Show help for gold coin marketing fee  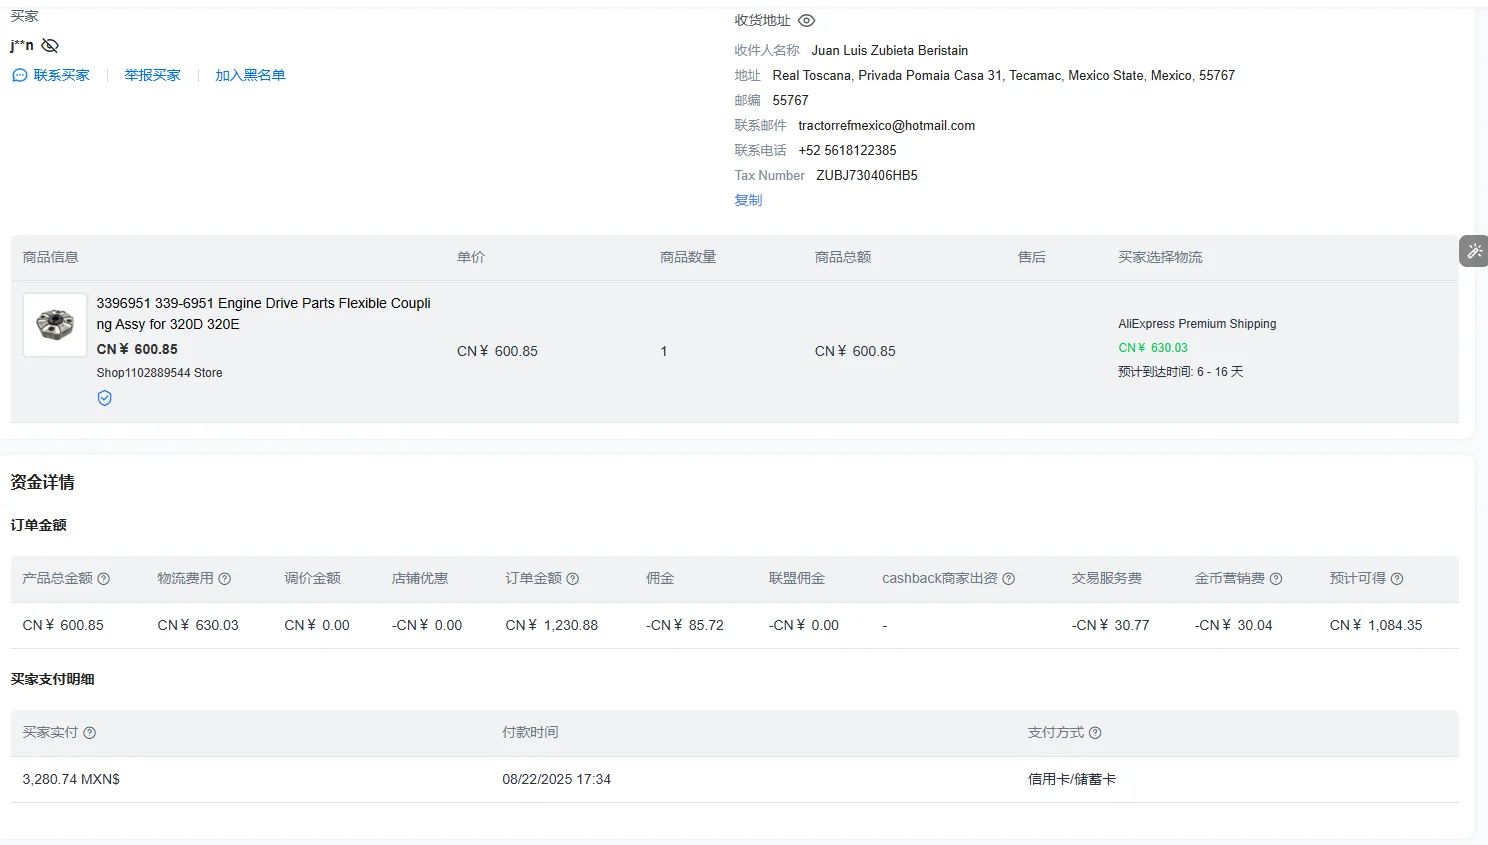pos(1276,579)
